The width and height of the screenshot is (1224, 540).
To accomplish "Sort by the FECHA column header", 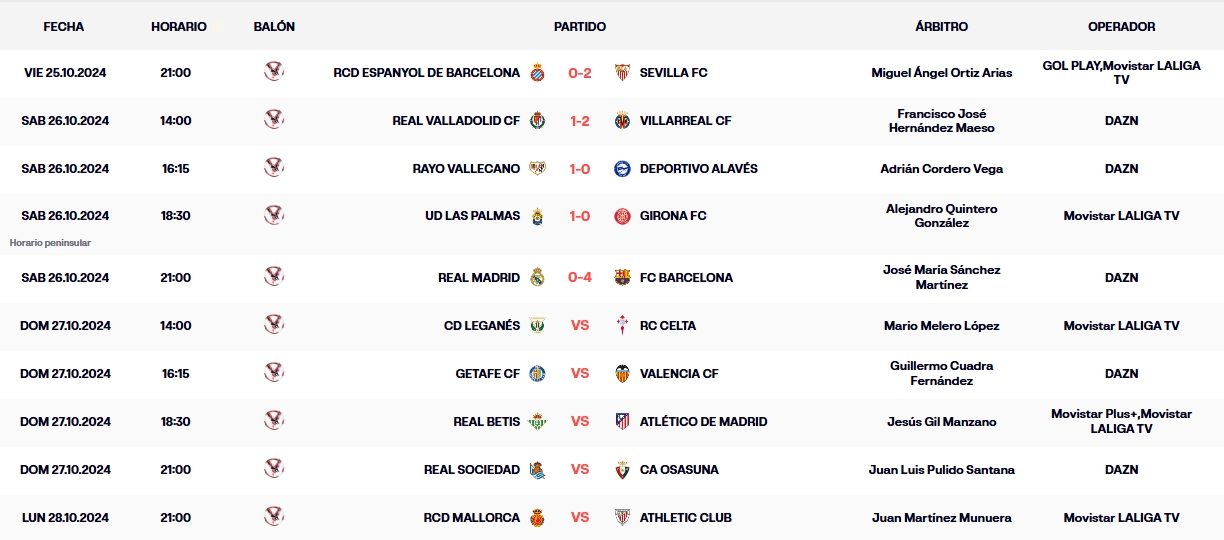I will tap(64, 27).
